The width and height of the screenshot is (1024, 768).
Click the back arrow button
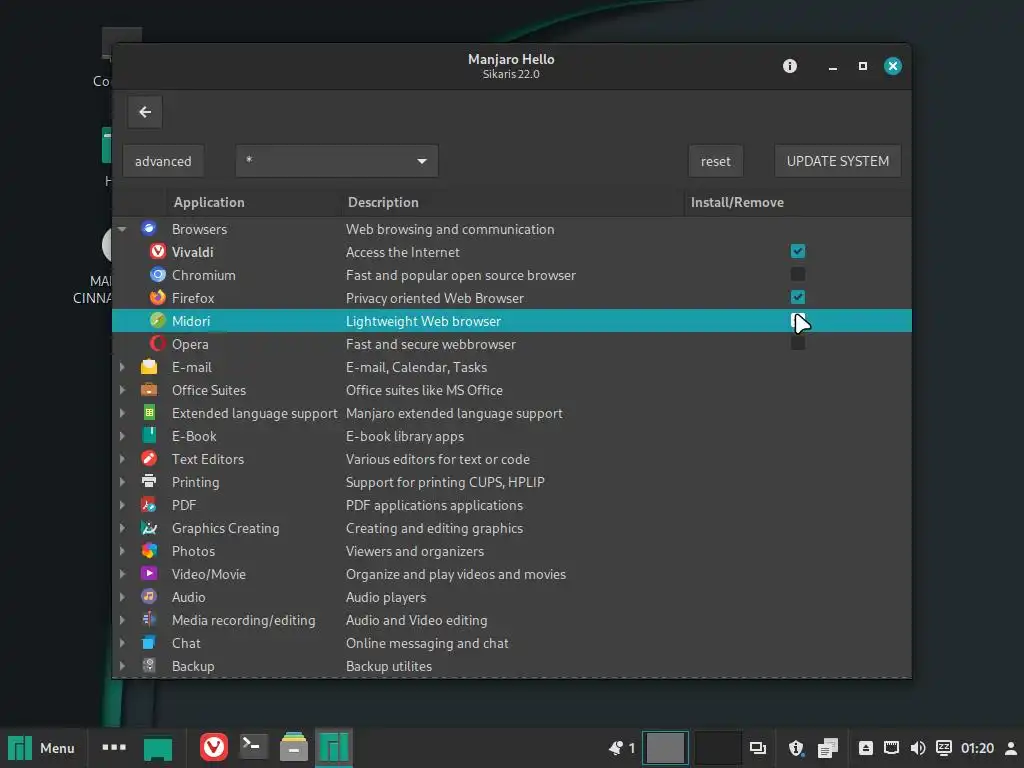pos(145,112)
